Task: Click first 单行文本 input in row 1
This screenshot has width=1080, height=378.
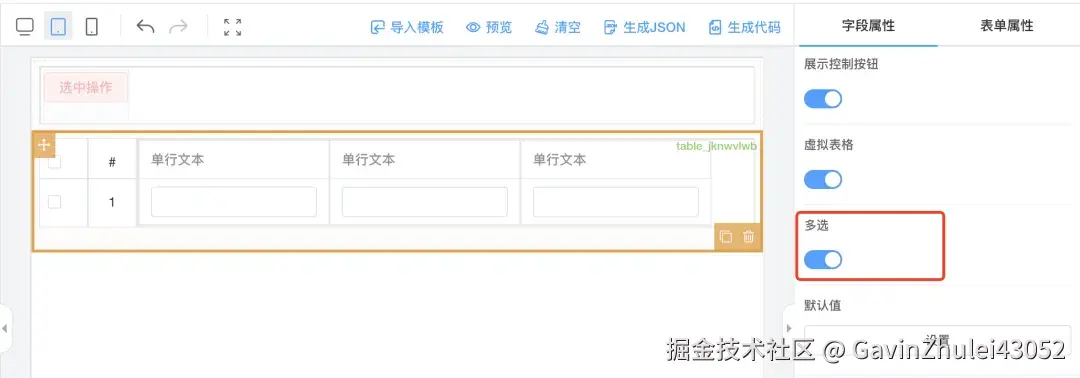Action: [234, 202]
